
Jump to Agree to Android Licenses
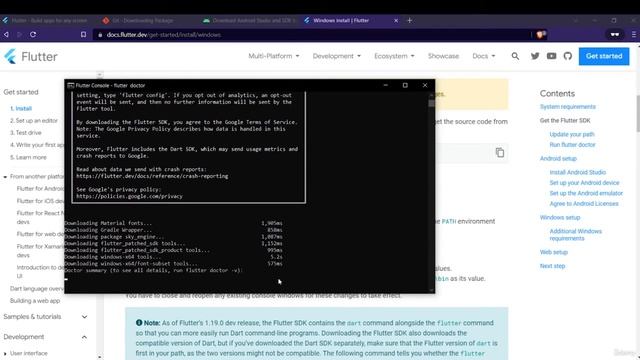(x=584, y=204)
